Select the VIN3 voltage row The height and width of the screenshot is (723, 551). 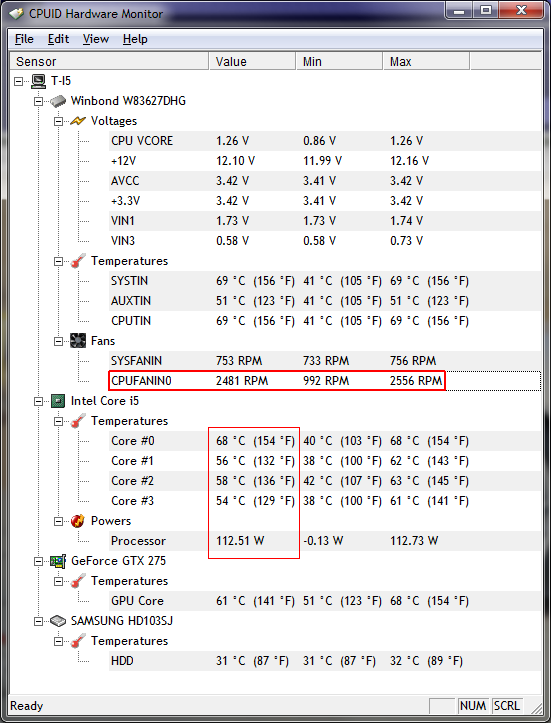325,241
